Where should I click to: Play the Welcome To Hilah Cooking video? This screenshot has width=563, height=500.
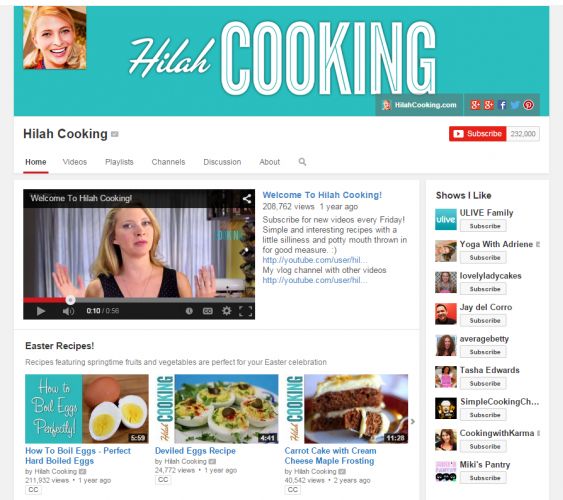(41, 311)
